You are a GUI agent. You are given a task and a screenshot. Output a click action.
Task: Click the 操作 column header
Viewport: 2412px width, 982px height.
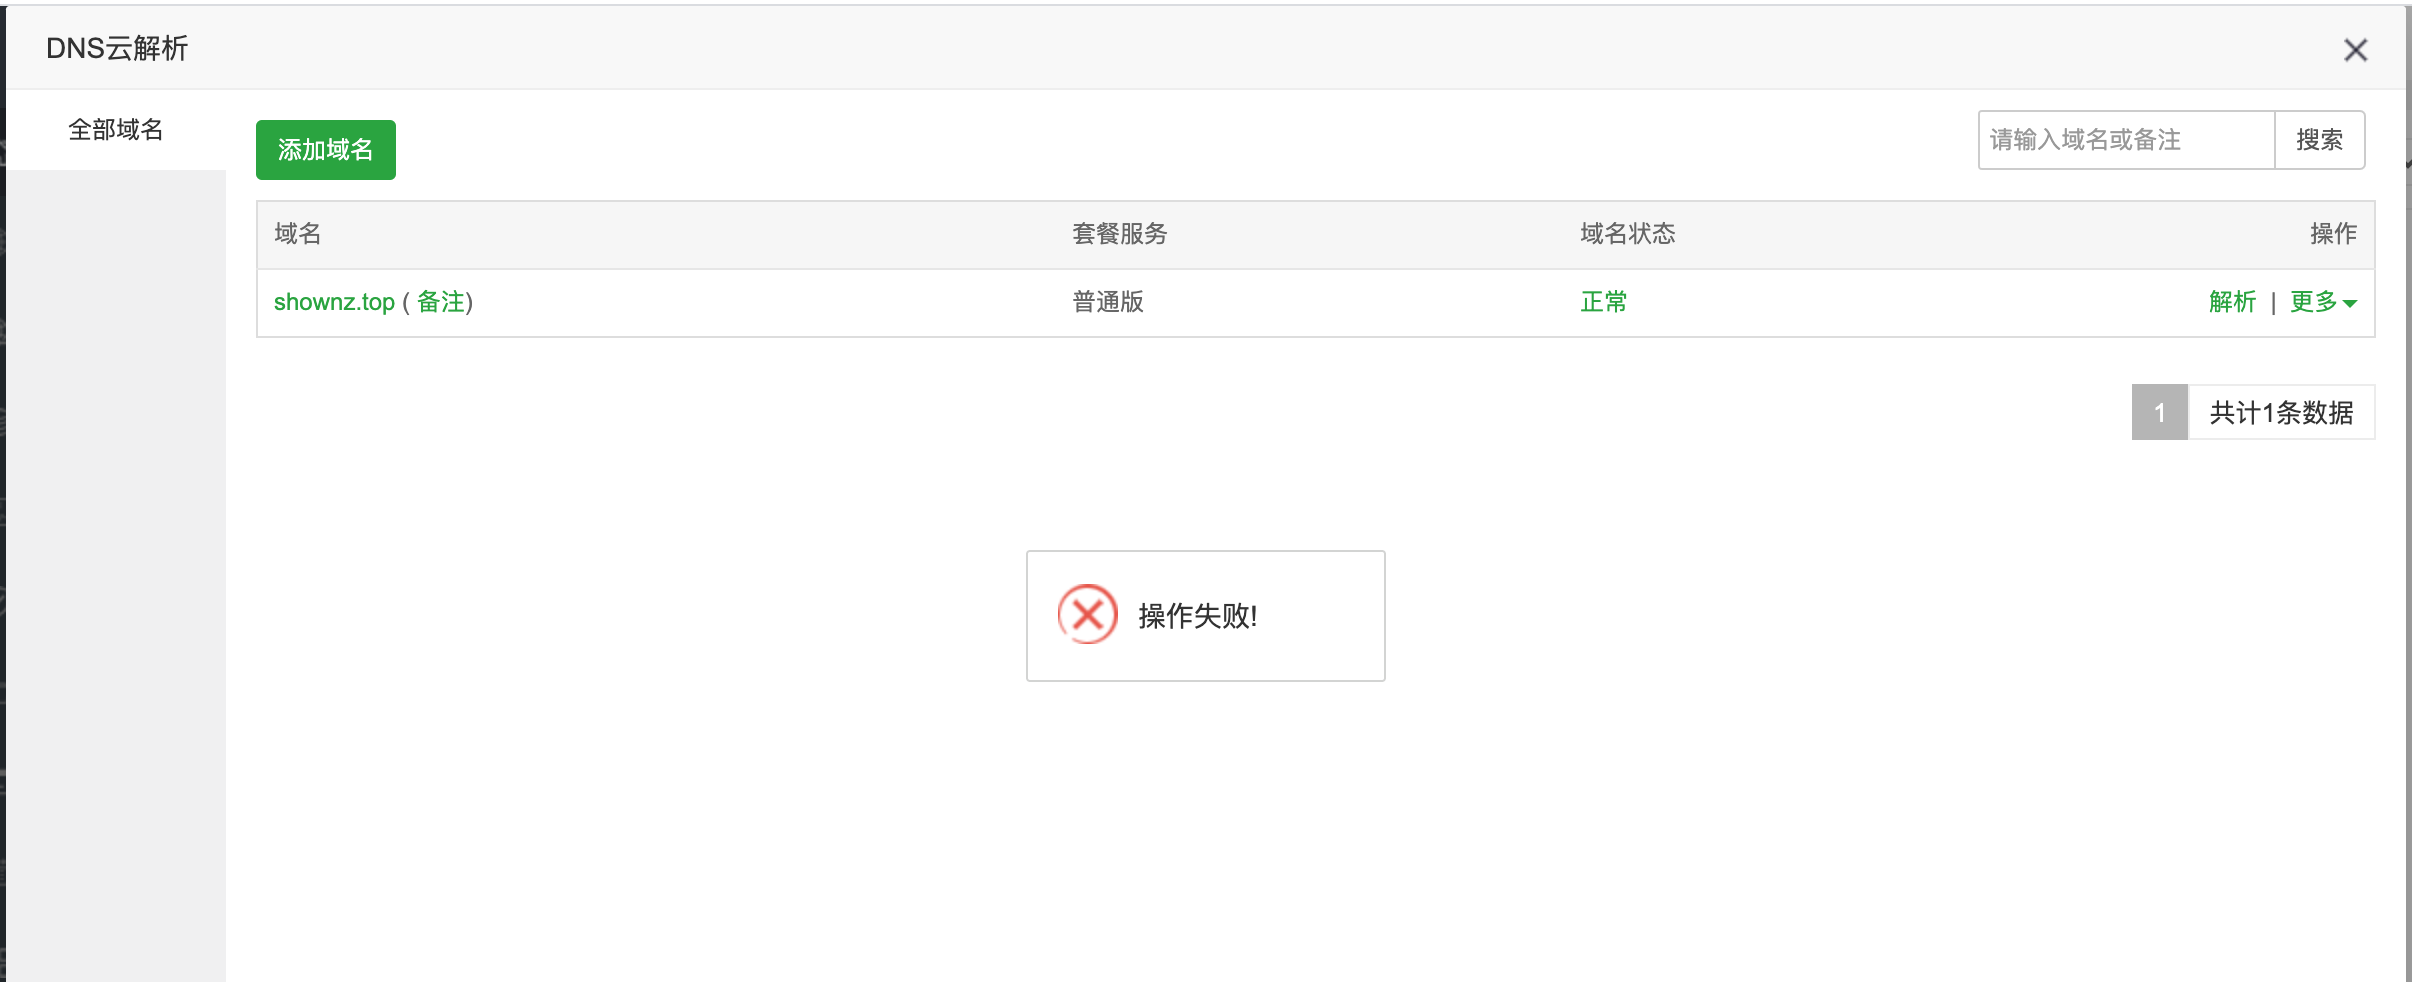pyautogui.click(x=2334, y=234)
